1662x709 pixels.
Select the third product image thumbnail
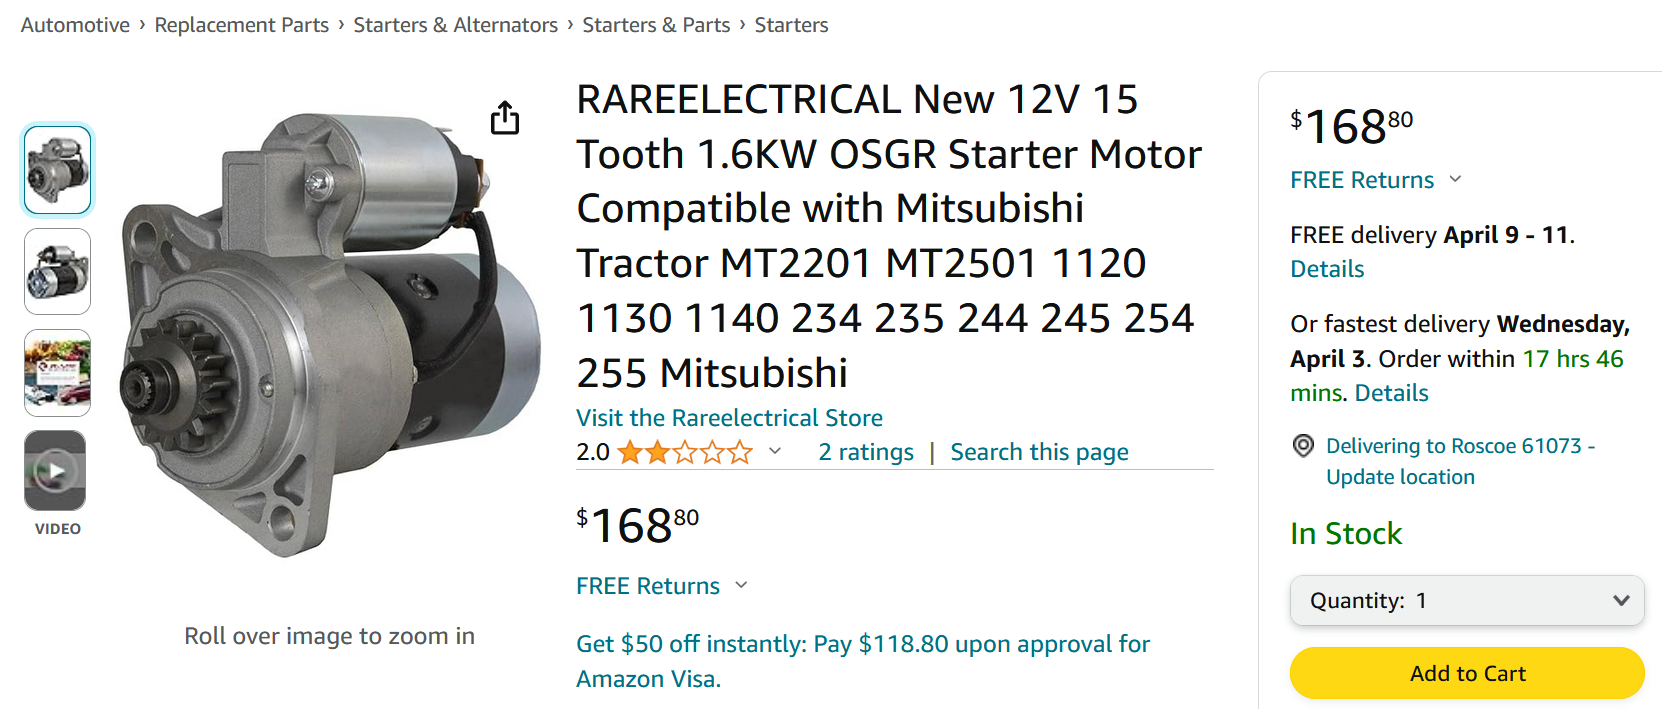[57, 372]
